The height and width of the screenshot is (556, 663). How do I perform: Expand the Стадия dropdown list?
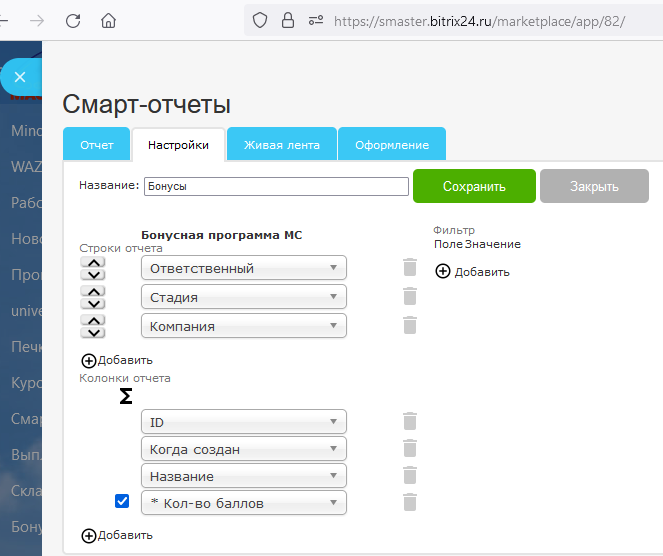244,297
